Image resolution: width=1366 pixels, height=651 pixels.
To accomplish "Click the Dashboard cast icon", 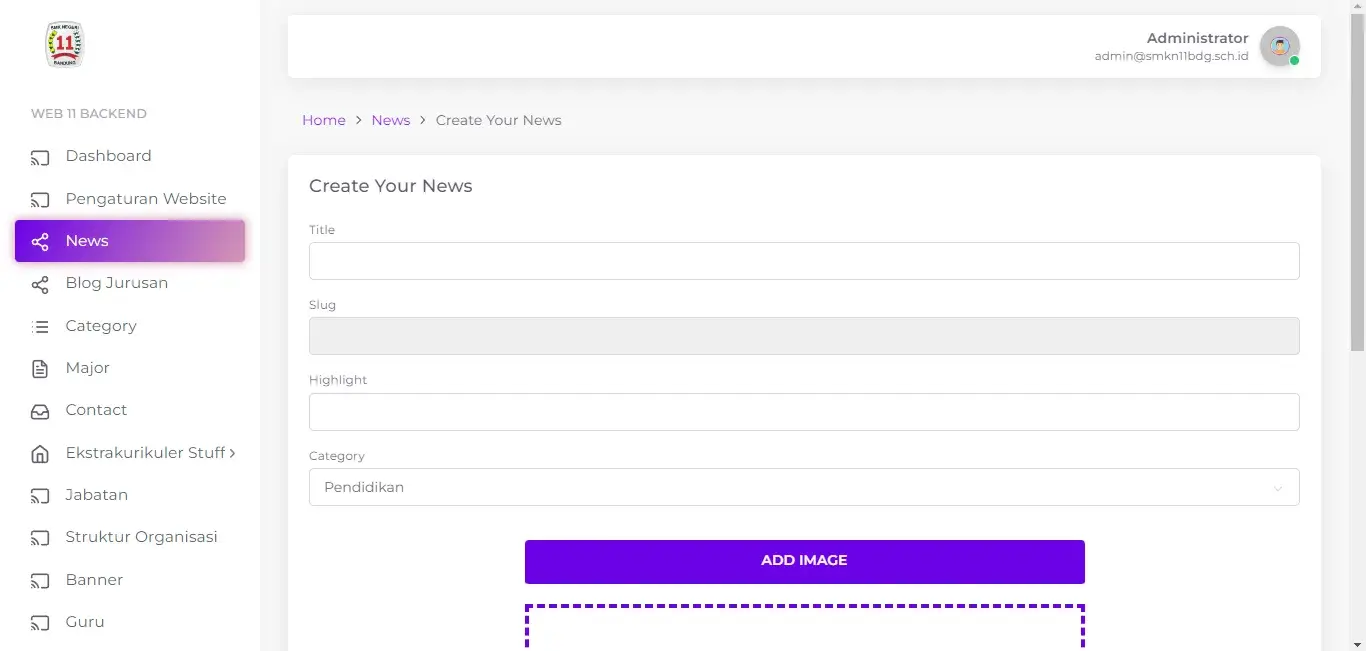I will tap(40, 157).
